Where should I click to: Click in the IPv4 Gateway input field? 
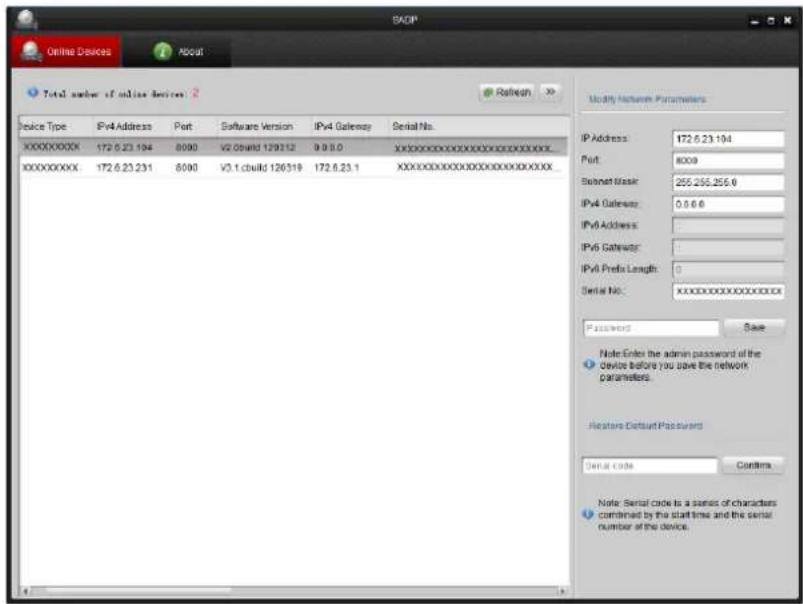[728, 204]
